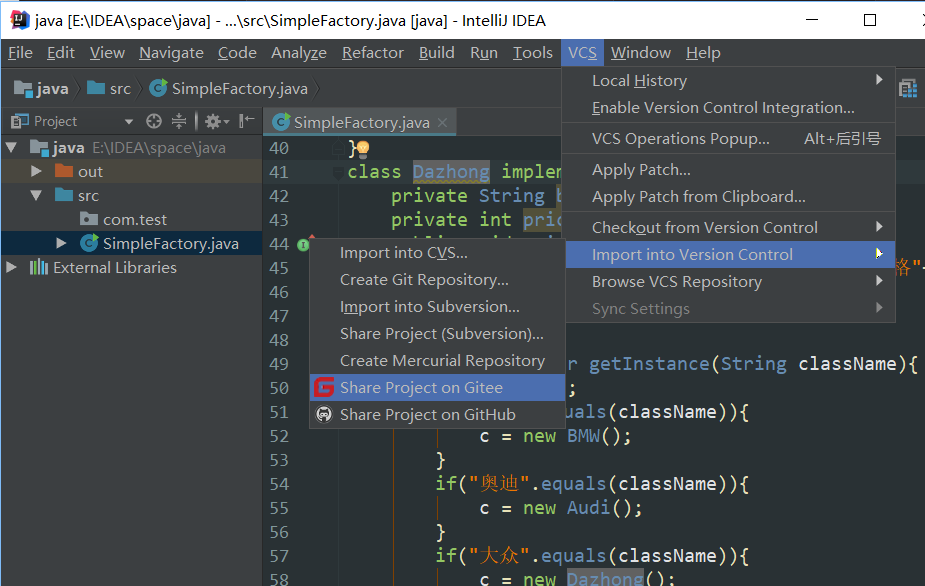Click the VCS menu

[582, 53]
